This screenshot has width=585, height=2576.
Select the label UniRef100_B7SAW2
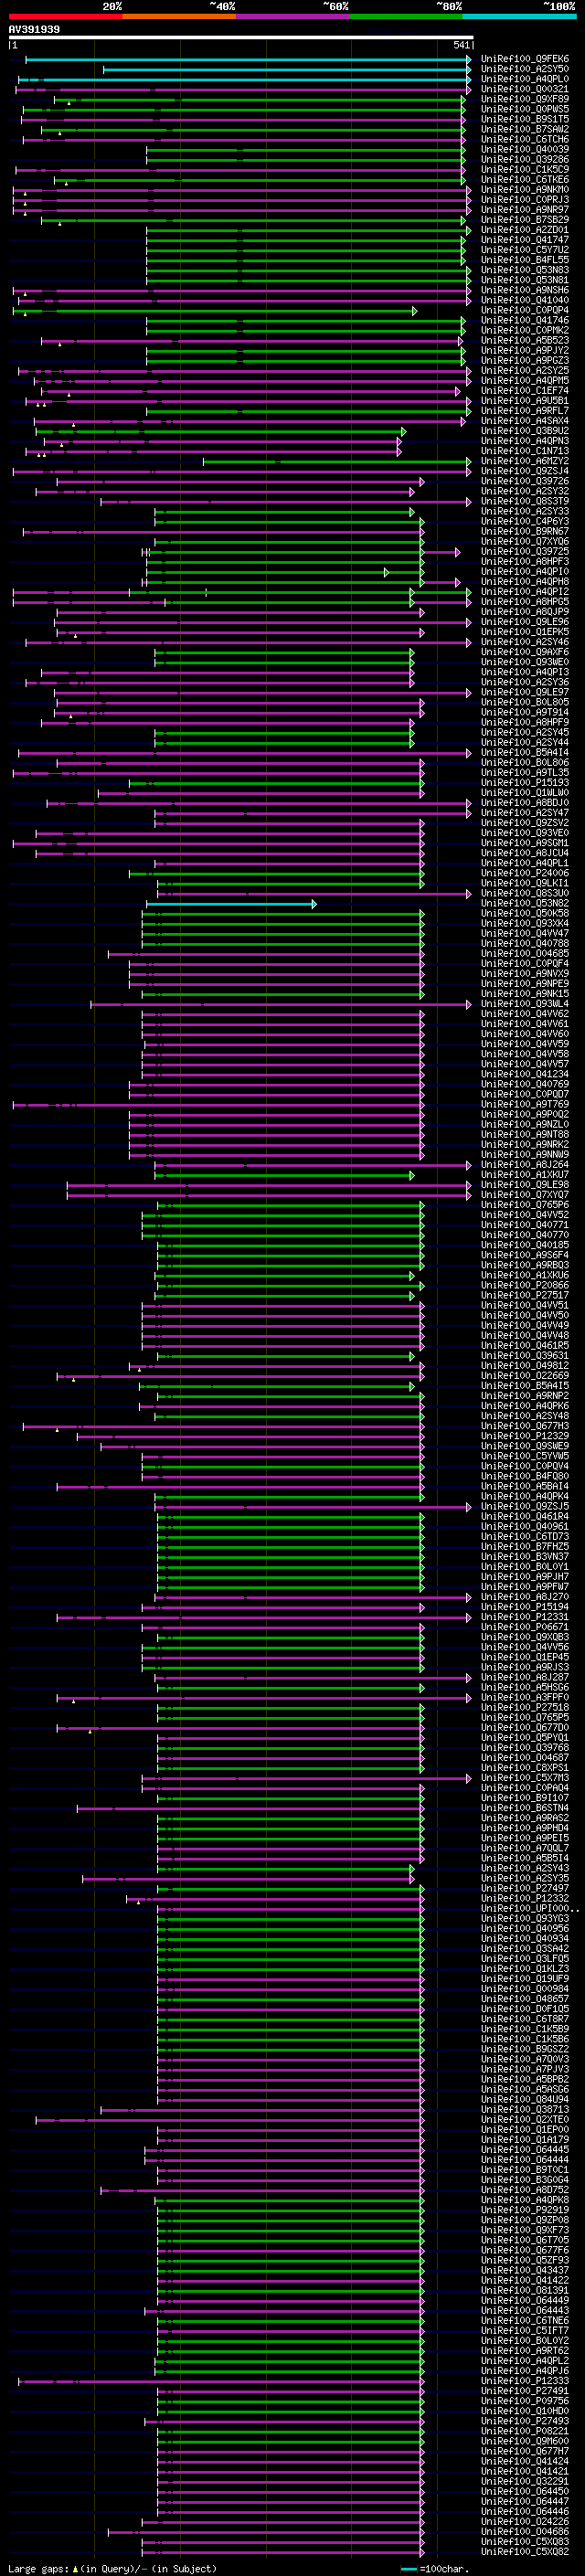point(525,129)
